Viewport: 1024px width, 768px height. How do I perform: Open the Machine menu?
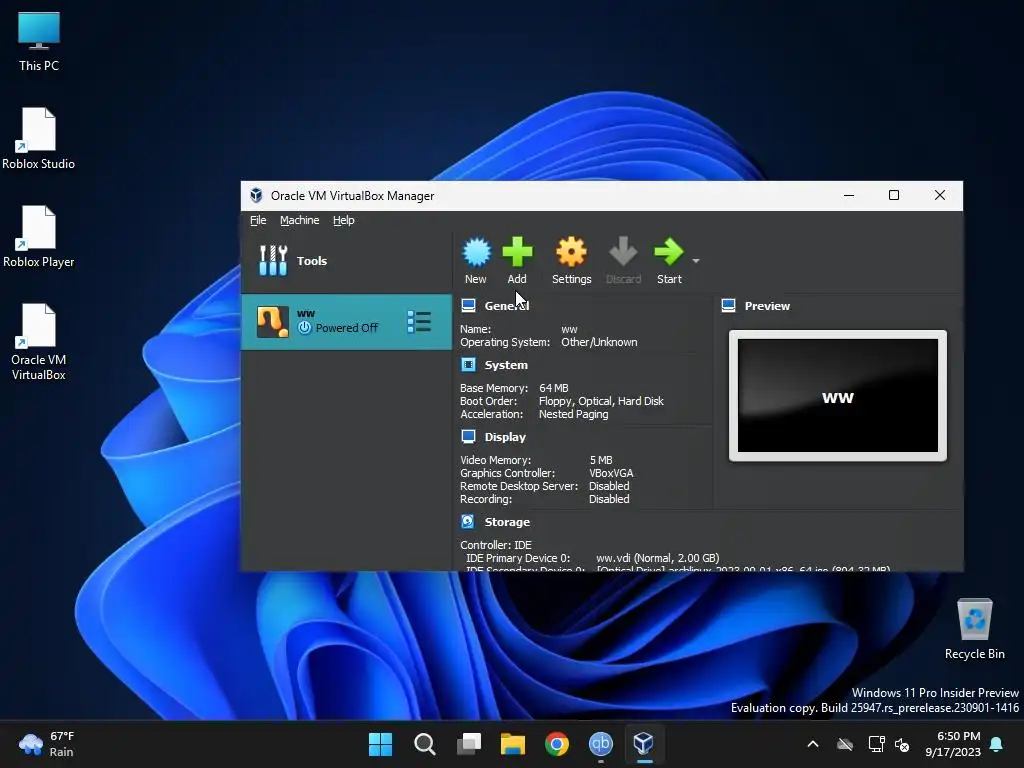(300, 220)
